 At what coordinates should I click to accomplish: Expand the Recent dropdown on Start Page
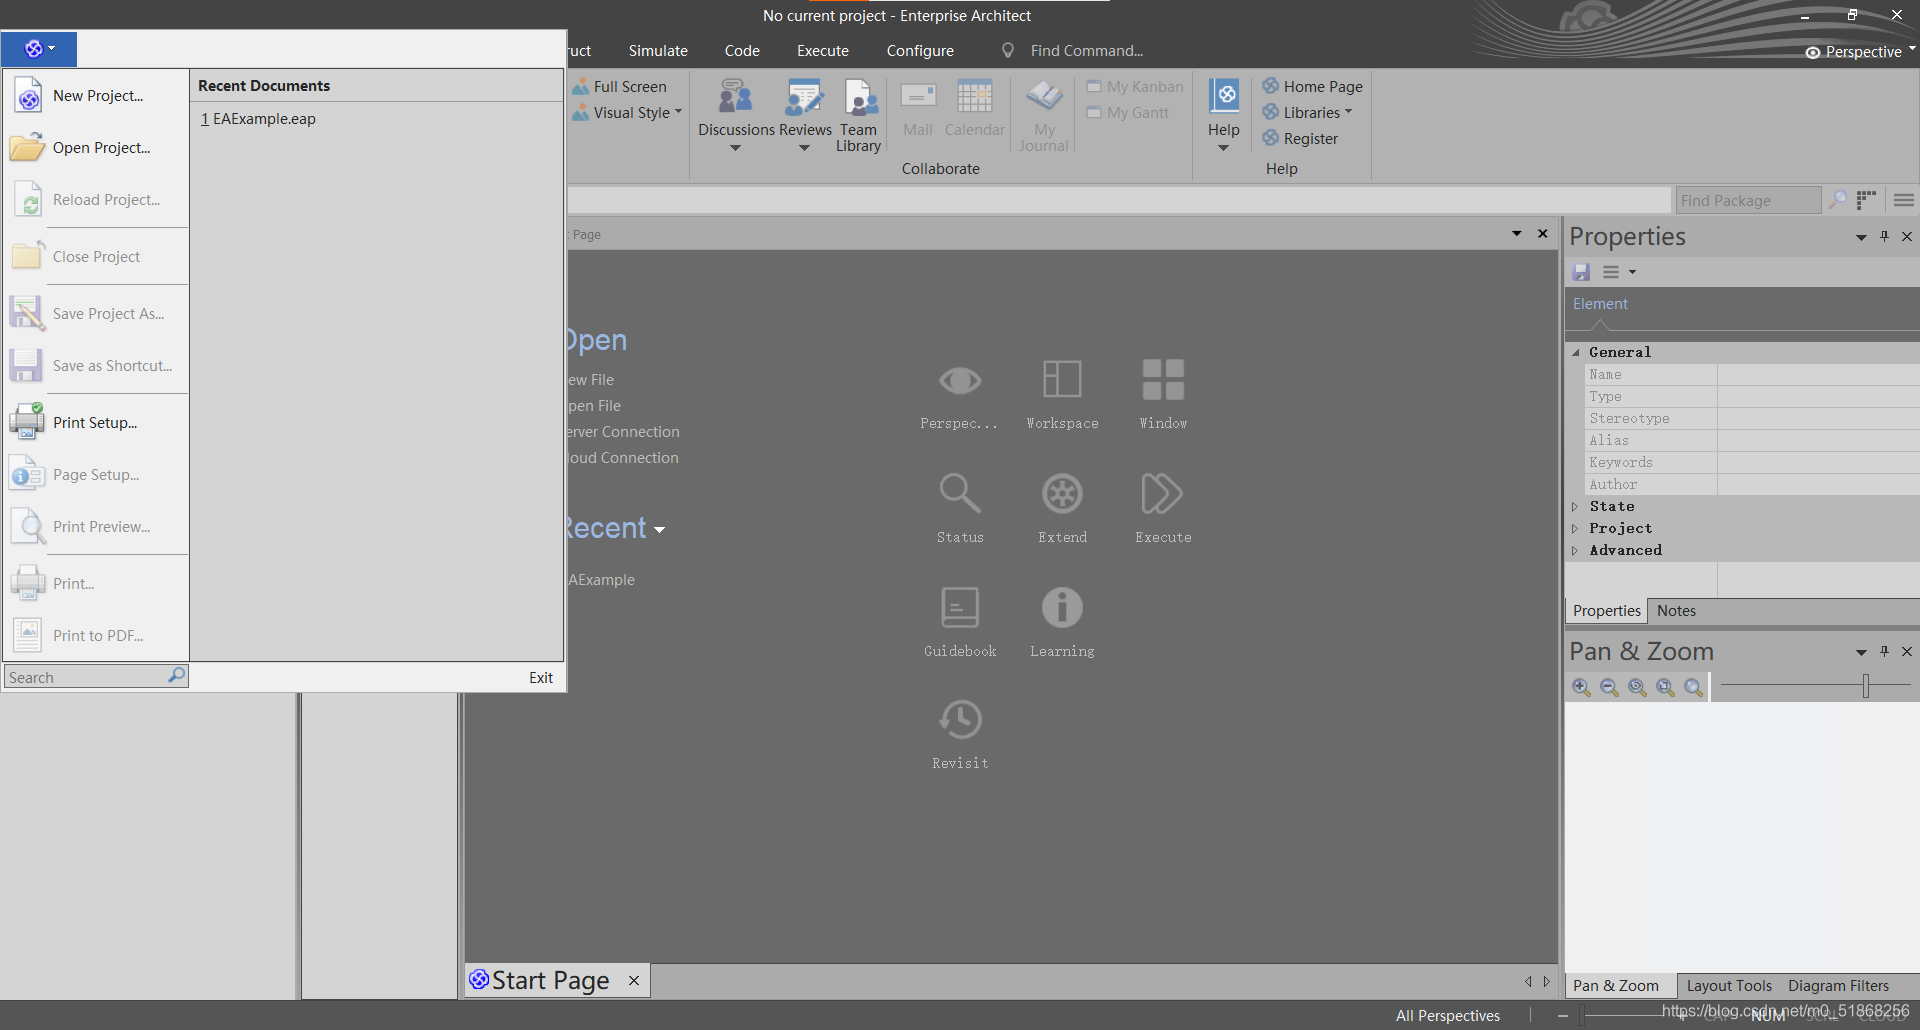coord(659,530)
